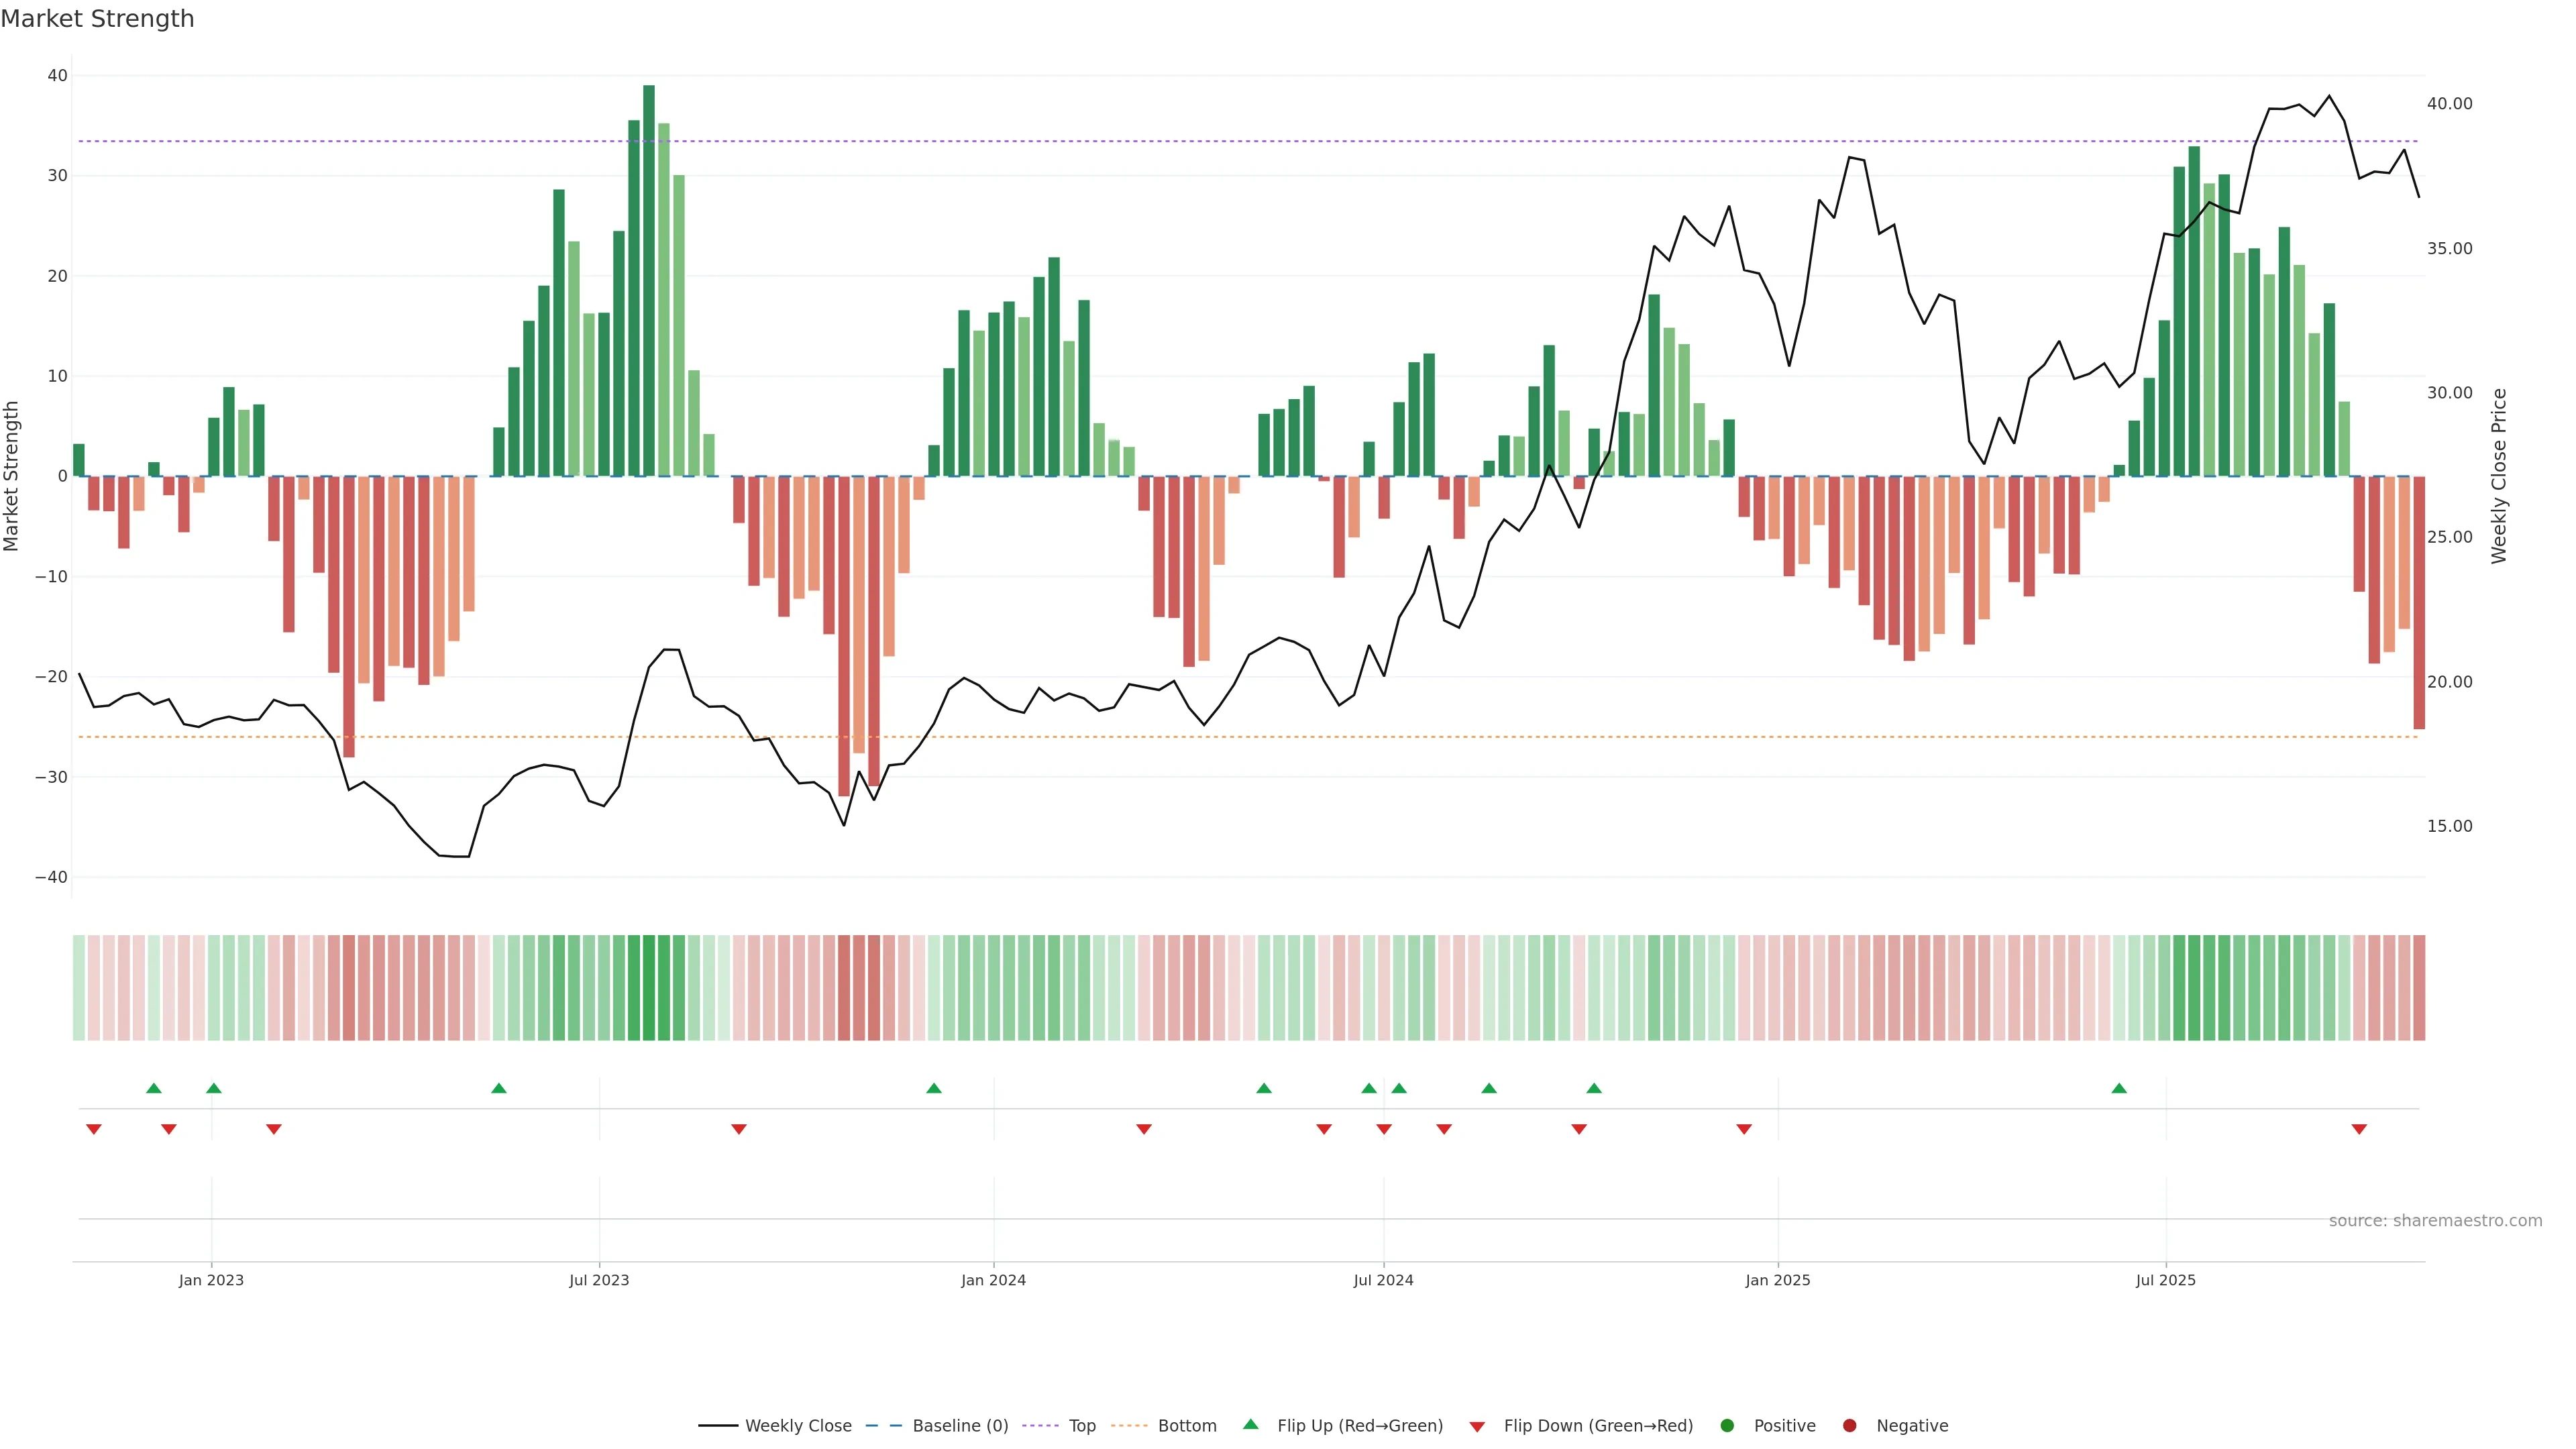Image resolution: width=2576 pixels, height=1449 pixels.
Task: Click the Weekly Close Price axis title
Action: coord(2499,476)
